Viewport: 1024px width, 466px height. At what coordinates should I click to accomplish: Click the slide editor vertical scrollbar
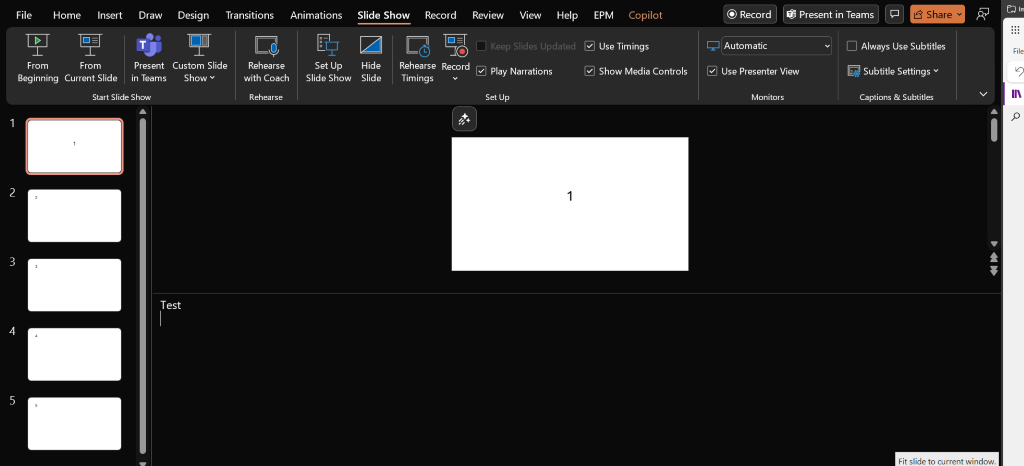coord(994,129)
